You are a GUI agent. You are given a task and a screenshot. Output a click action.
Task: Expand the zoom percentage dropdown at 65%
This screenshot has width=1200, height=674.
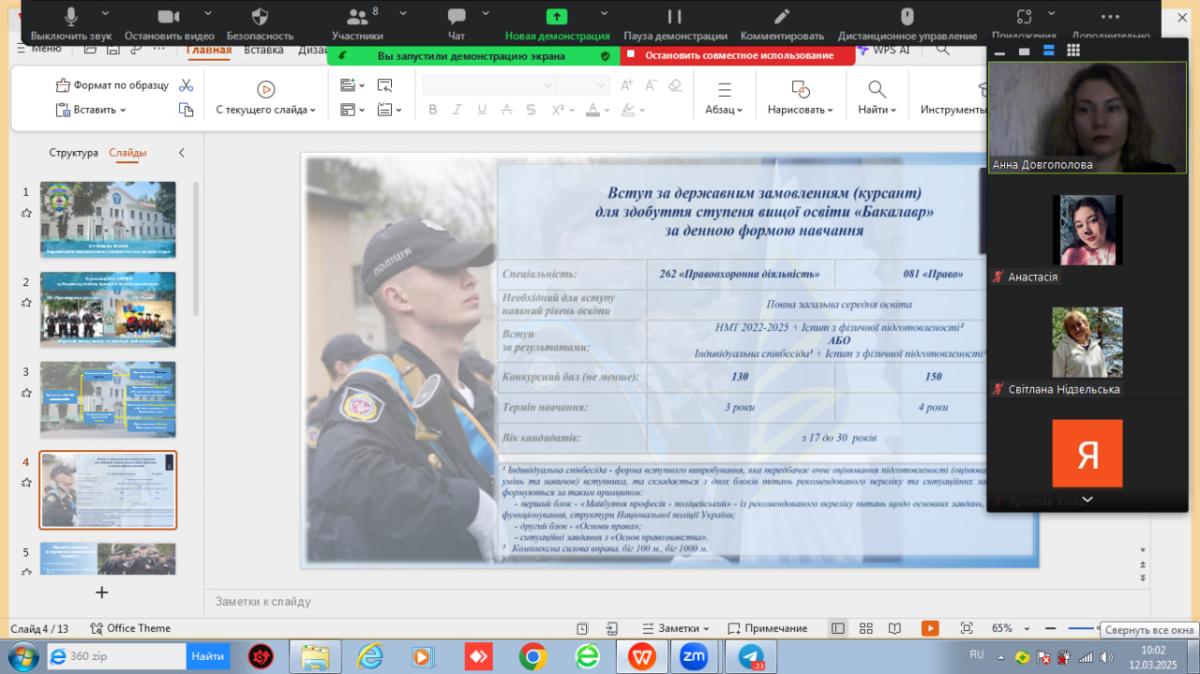(x=1027, y=628)
